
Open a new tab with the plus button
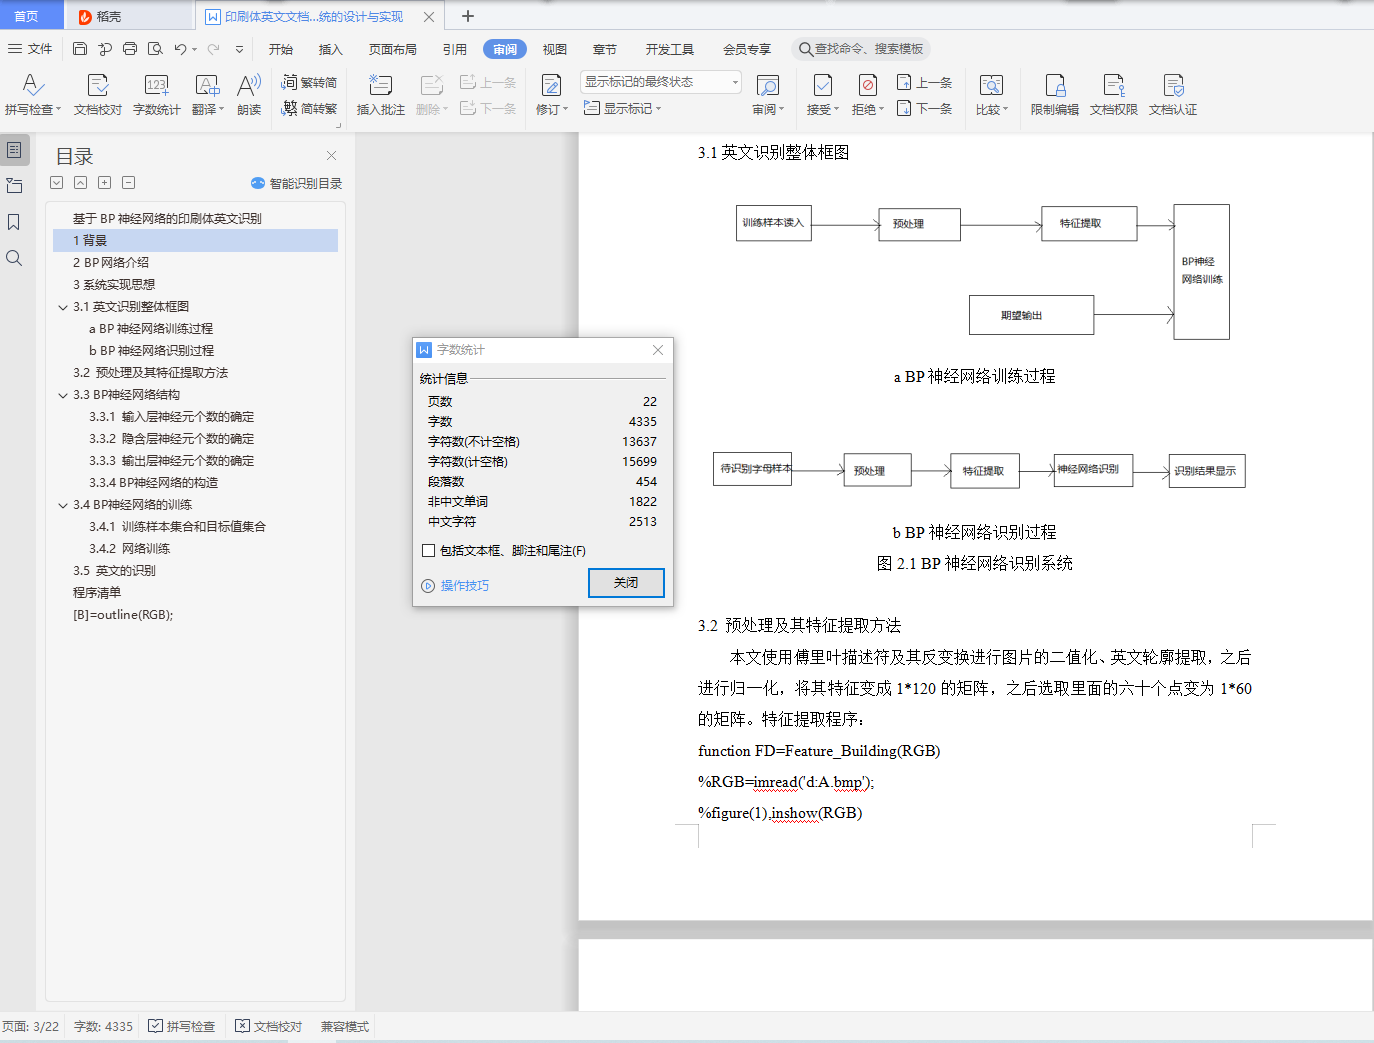(x=467, y=16)
